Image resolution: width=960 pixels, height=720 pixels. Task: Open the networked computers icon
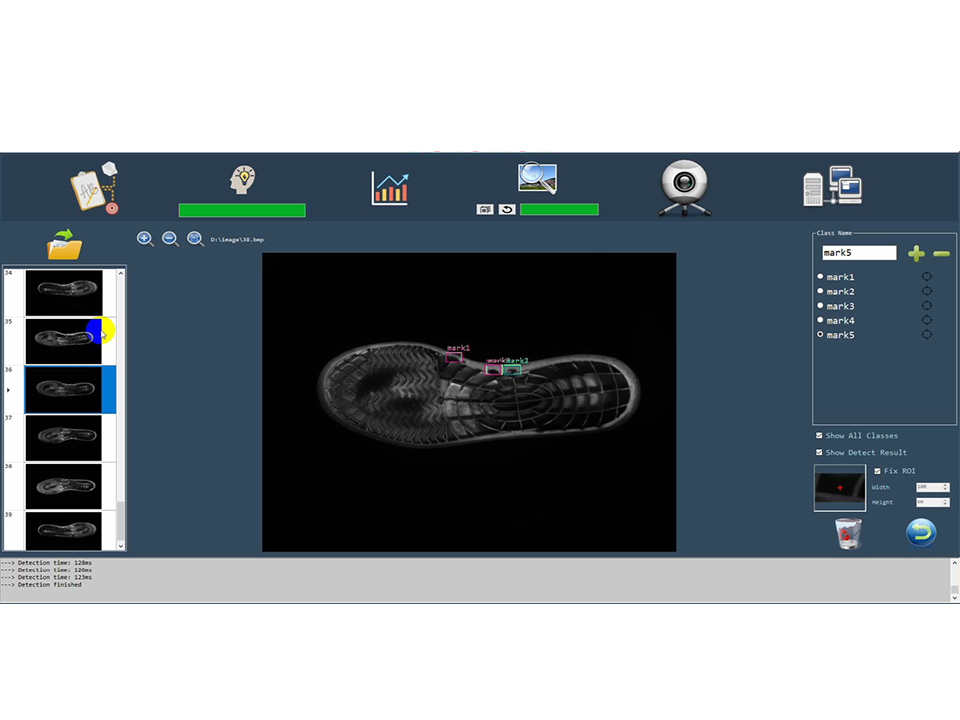click(x=832, y=186)
